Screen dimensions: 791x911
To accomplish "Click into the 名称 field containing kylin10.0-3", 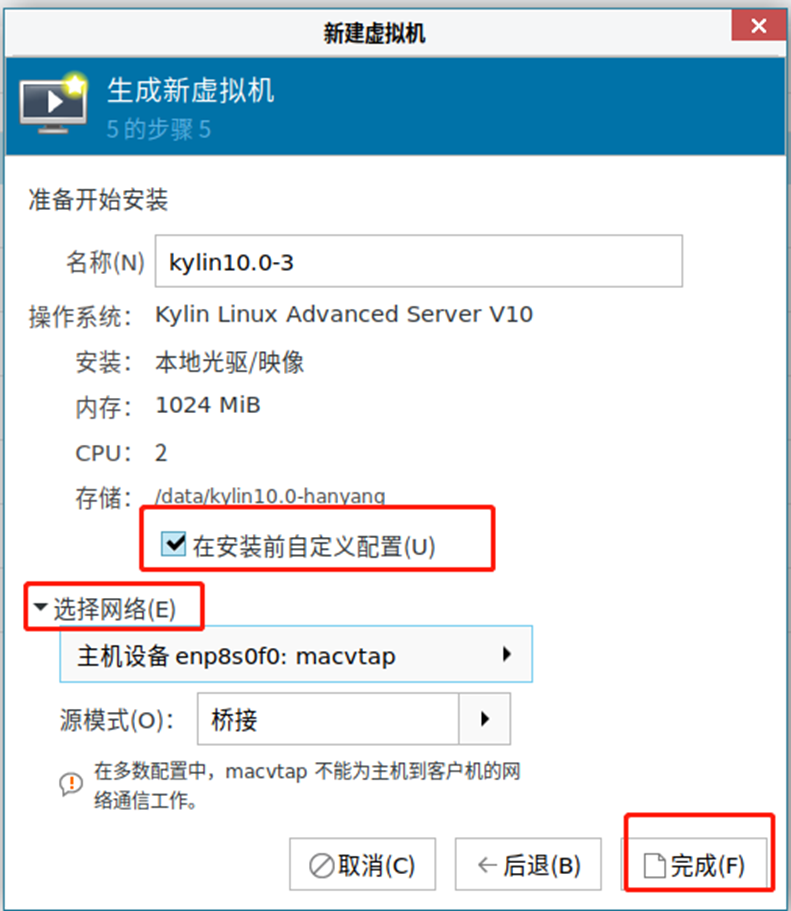I will (x=418, y=261).
